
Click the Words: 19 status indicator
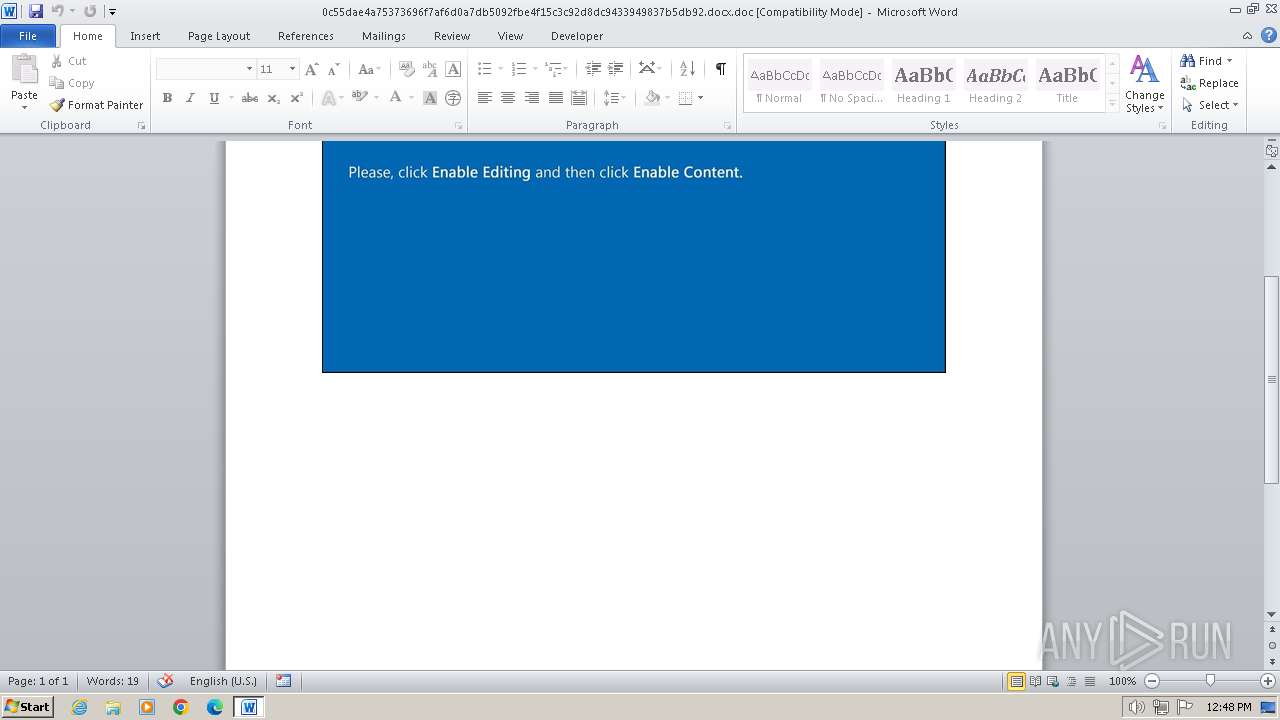click(113, 681)
